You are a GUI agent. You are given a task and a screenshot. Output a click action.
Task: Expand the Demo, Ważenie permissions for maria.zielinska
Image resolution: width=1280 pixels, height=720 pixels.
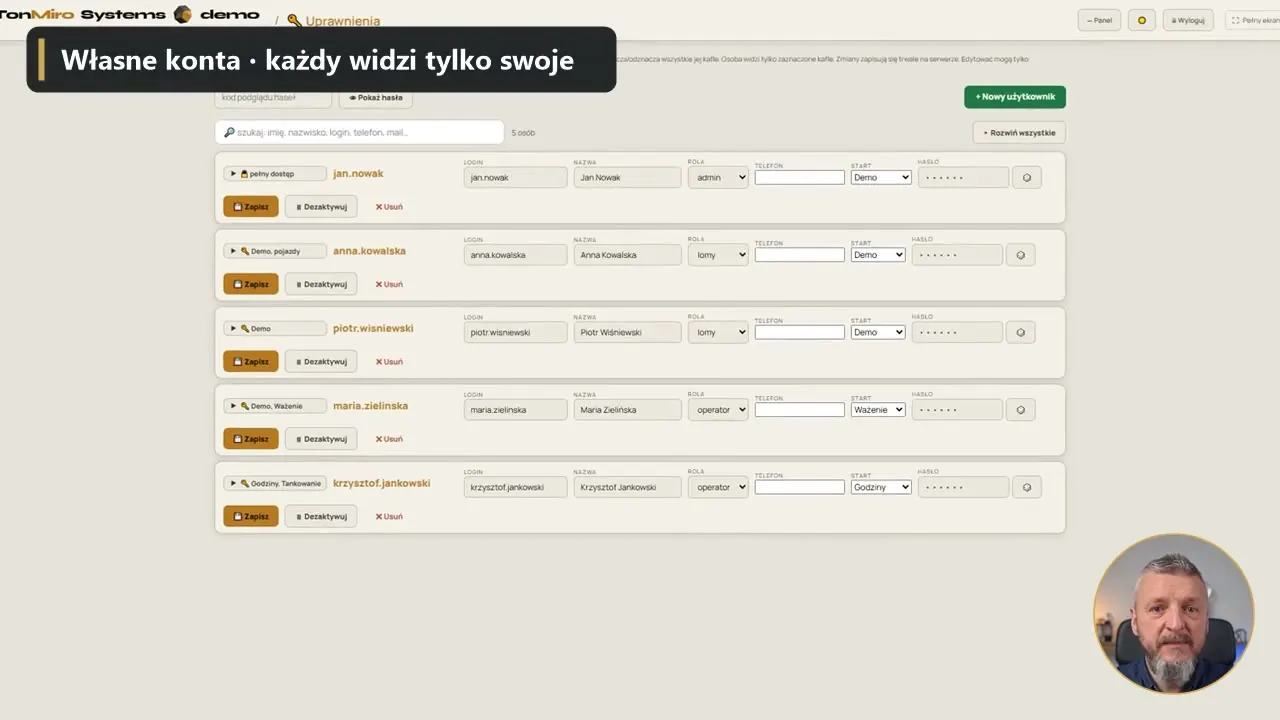click(x=275, y=406)
